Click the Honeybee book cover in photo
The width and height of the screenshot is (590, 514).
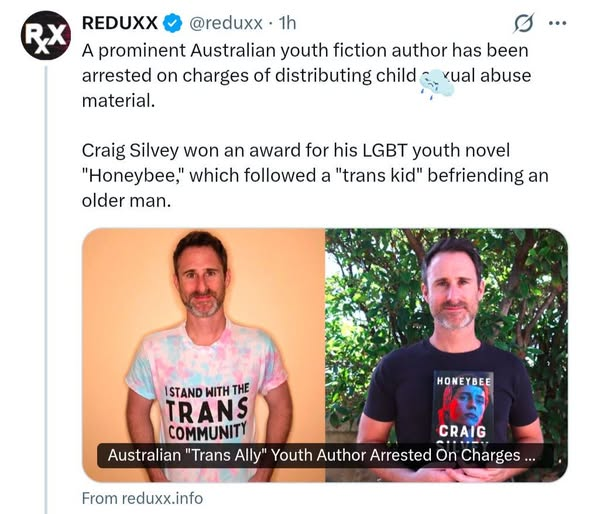[x=464, y=408]
